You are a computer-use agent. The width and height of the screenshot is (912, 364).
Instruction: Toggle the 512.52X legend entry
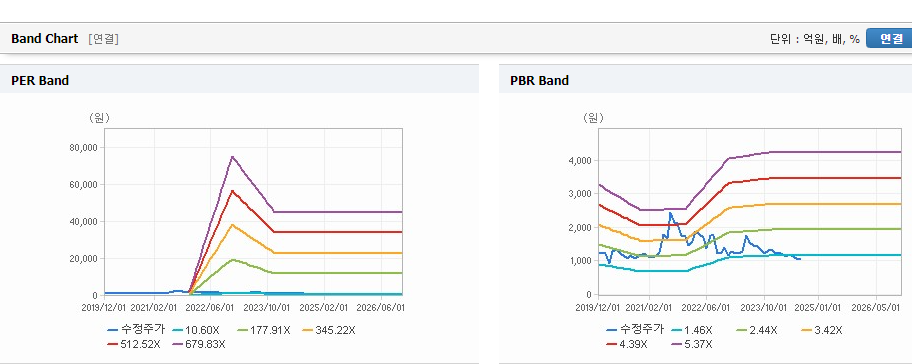[x=134, y=344]
